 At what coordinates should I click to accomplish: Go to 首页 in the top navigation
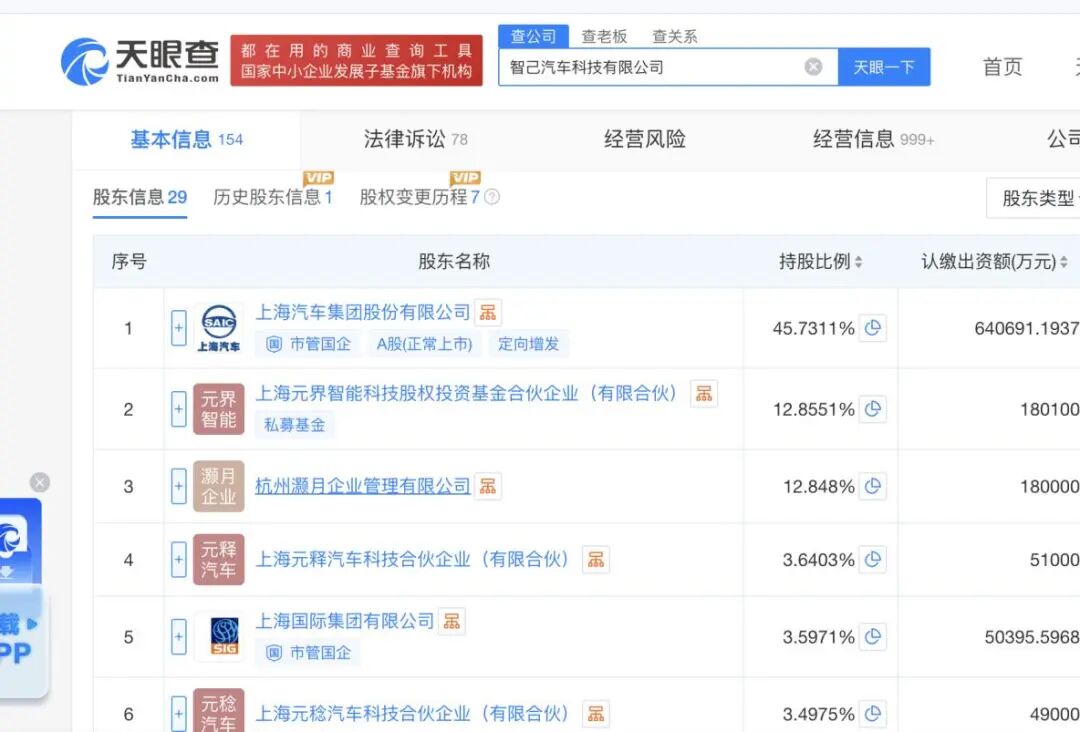click(x=1002, y=67)
